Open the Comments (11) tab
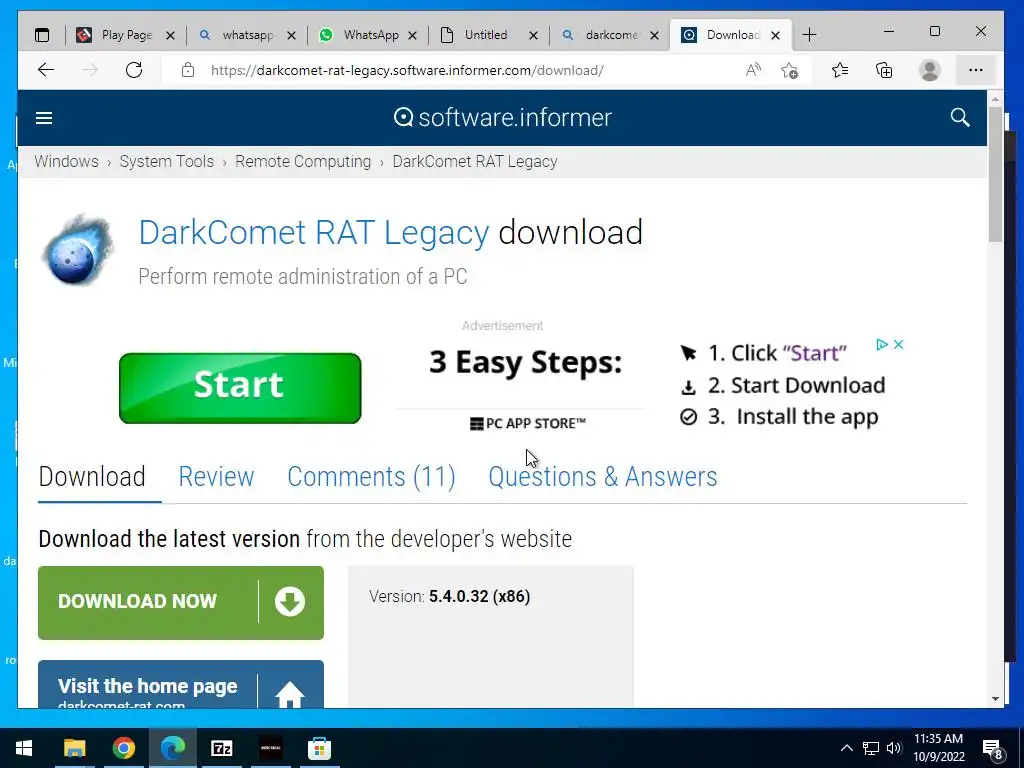This screenshot has width=1024, height=768. pyautogui.click(x=372, y=477)
